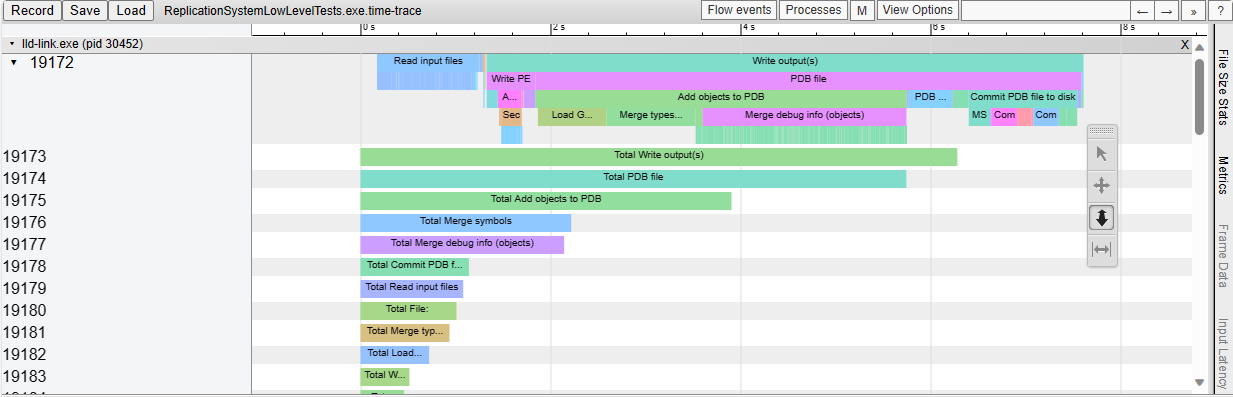
Task: Click the scrollbar down arrow
Action: pos(1199,381)
